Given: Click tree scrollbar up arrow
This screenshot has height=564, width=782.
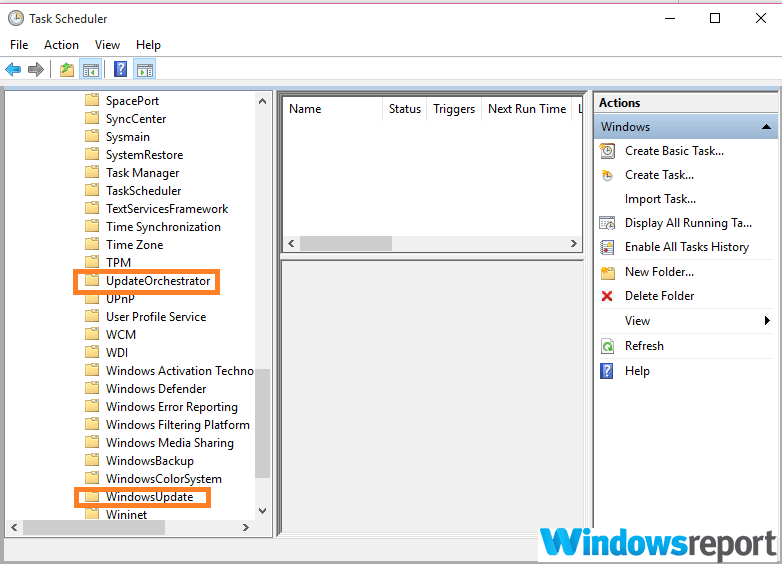Looking at the screenshot, I should [262, 101].
